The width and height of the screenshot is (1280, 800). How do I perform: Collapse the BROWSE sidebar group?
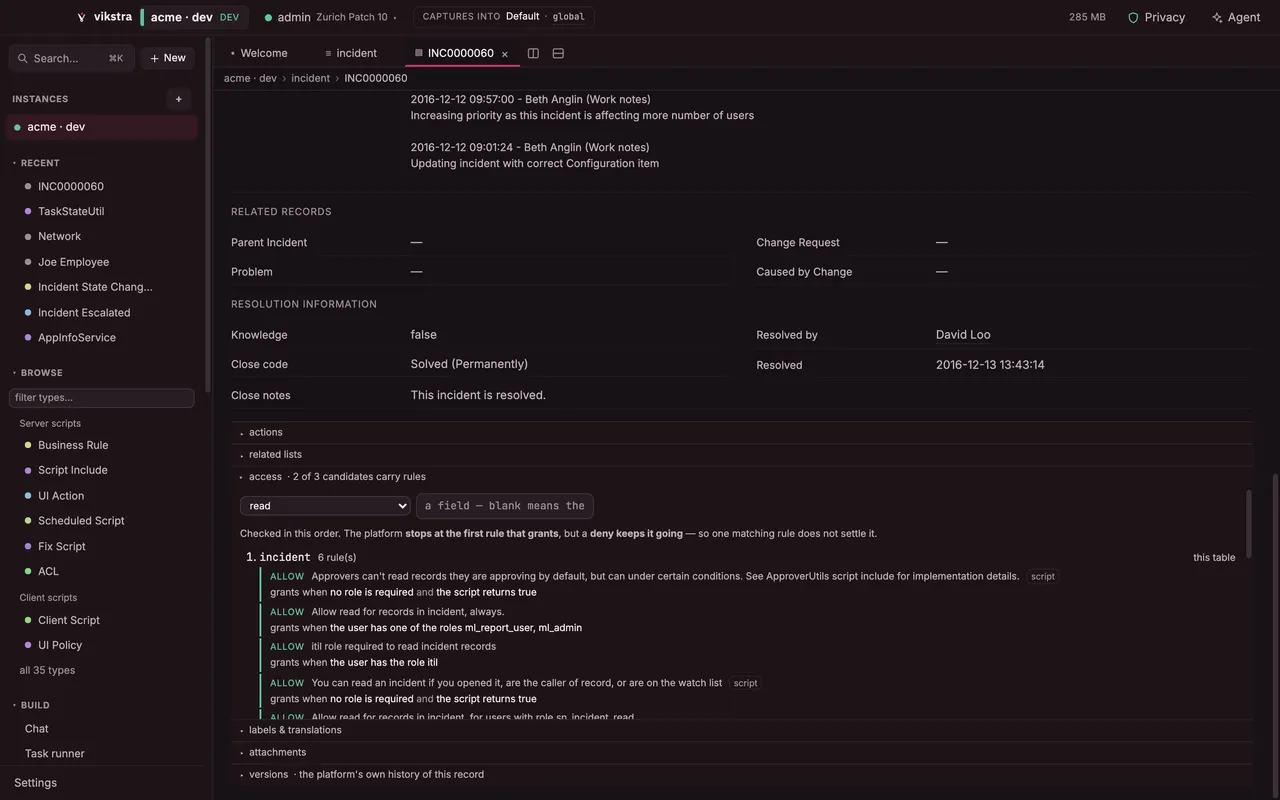tap(37, 373)
